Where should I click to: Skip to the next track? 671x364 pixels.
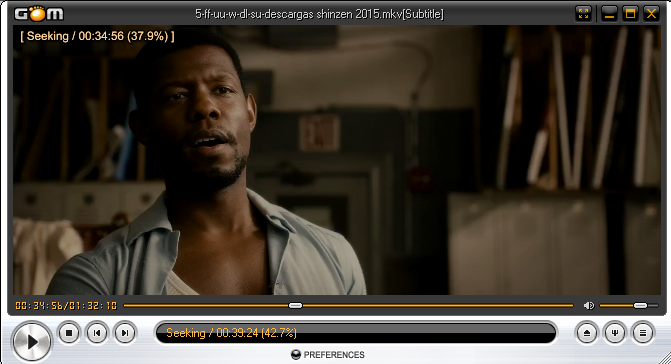125,332
